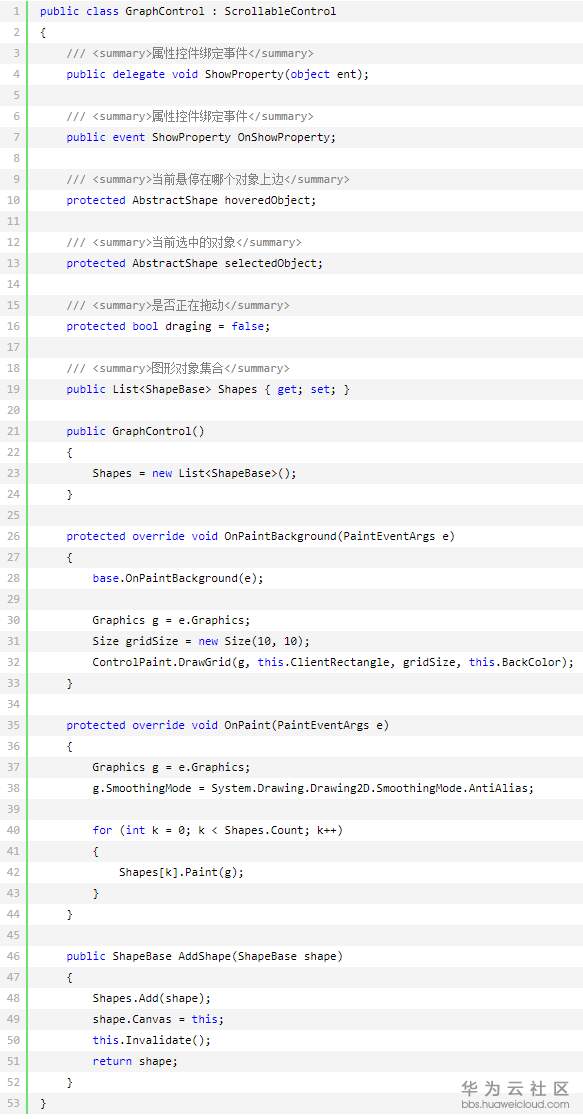The width and height of the screenshot is (583, 1119).
Task: Click the 'for (int k = 0; ...' loop line
Action: pyautogui.click(x=220, y=830)
